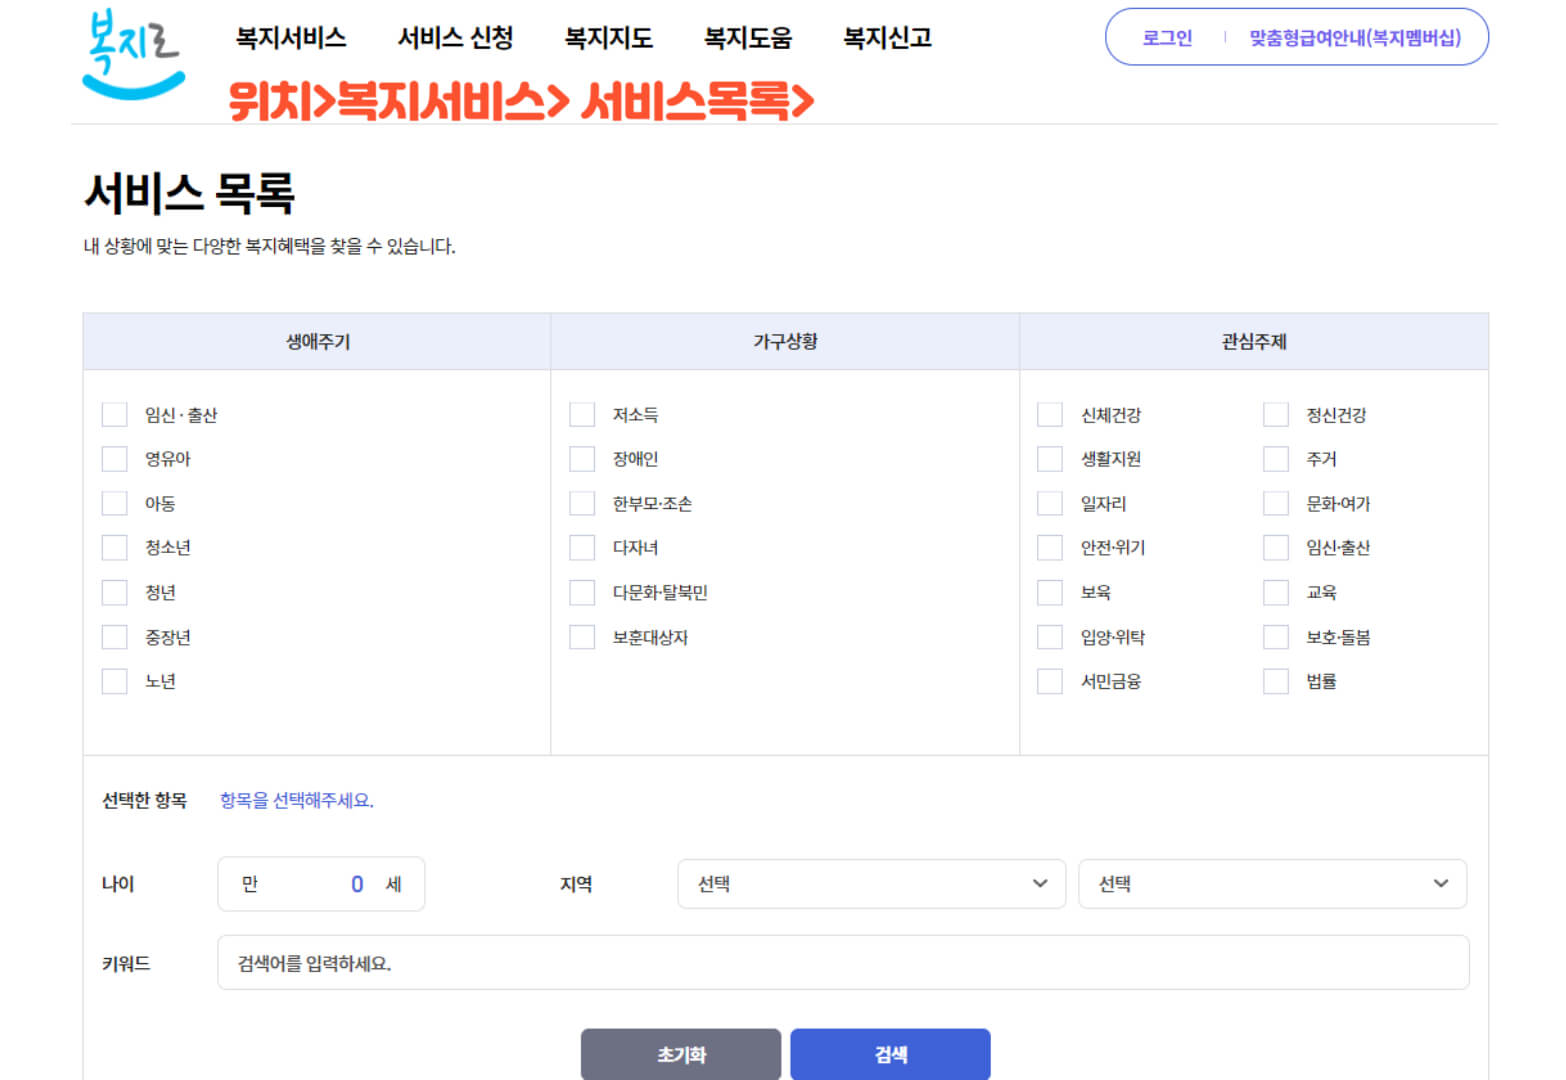Check the 주거 interest checkbox
The height and width of the screenshot is (1080, 1566).
tap(1276, 458)
